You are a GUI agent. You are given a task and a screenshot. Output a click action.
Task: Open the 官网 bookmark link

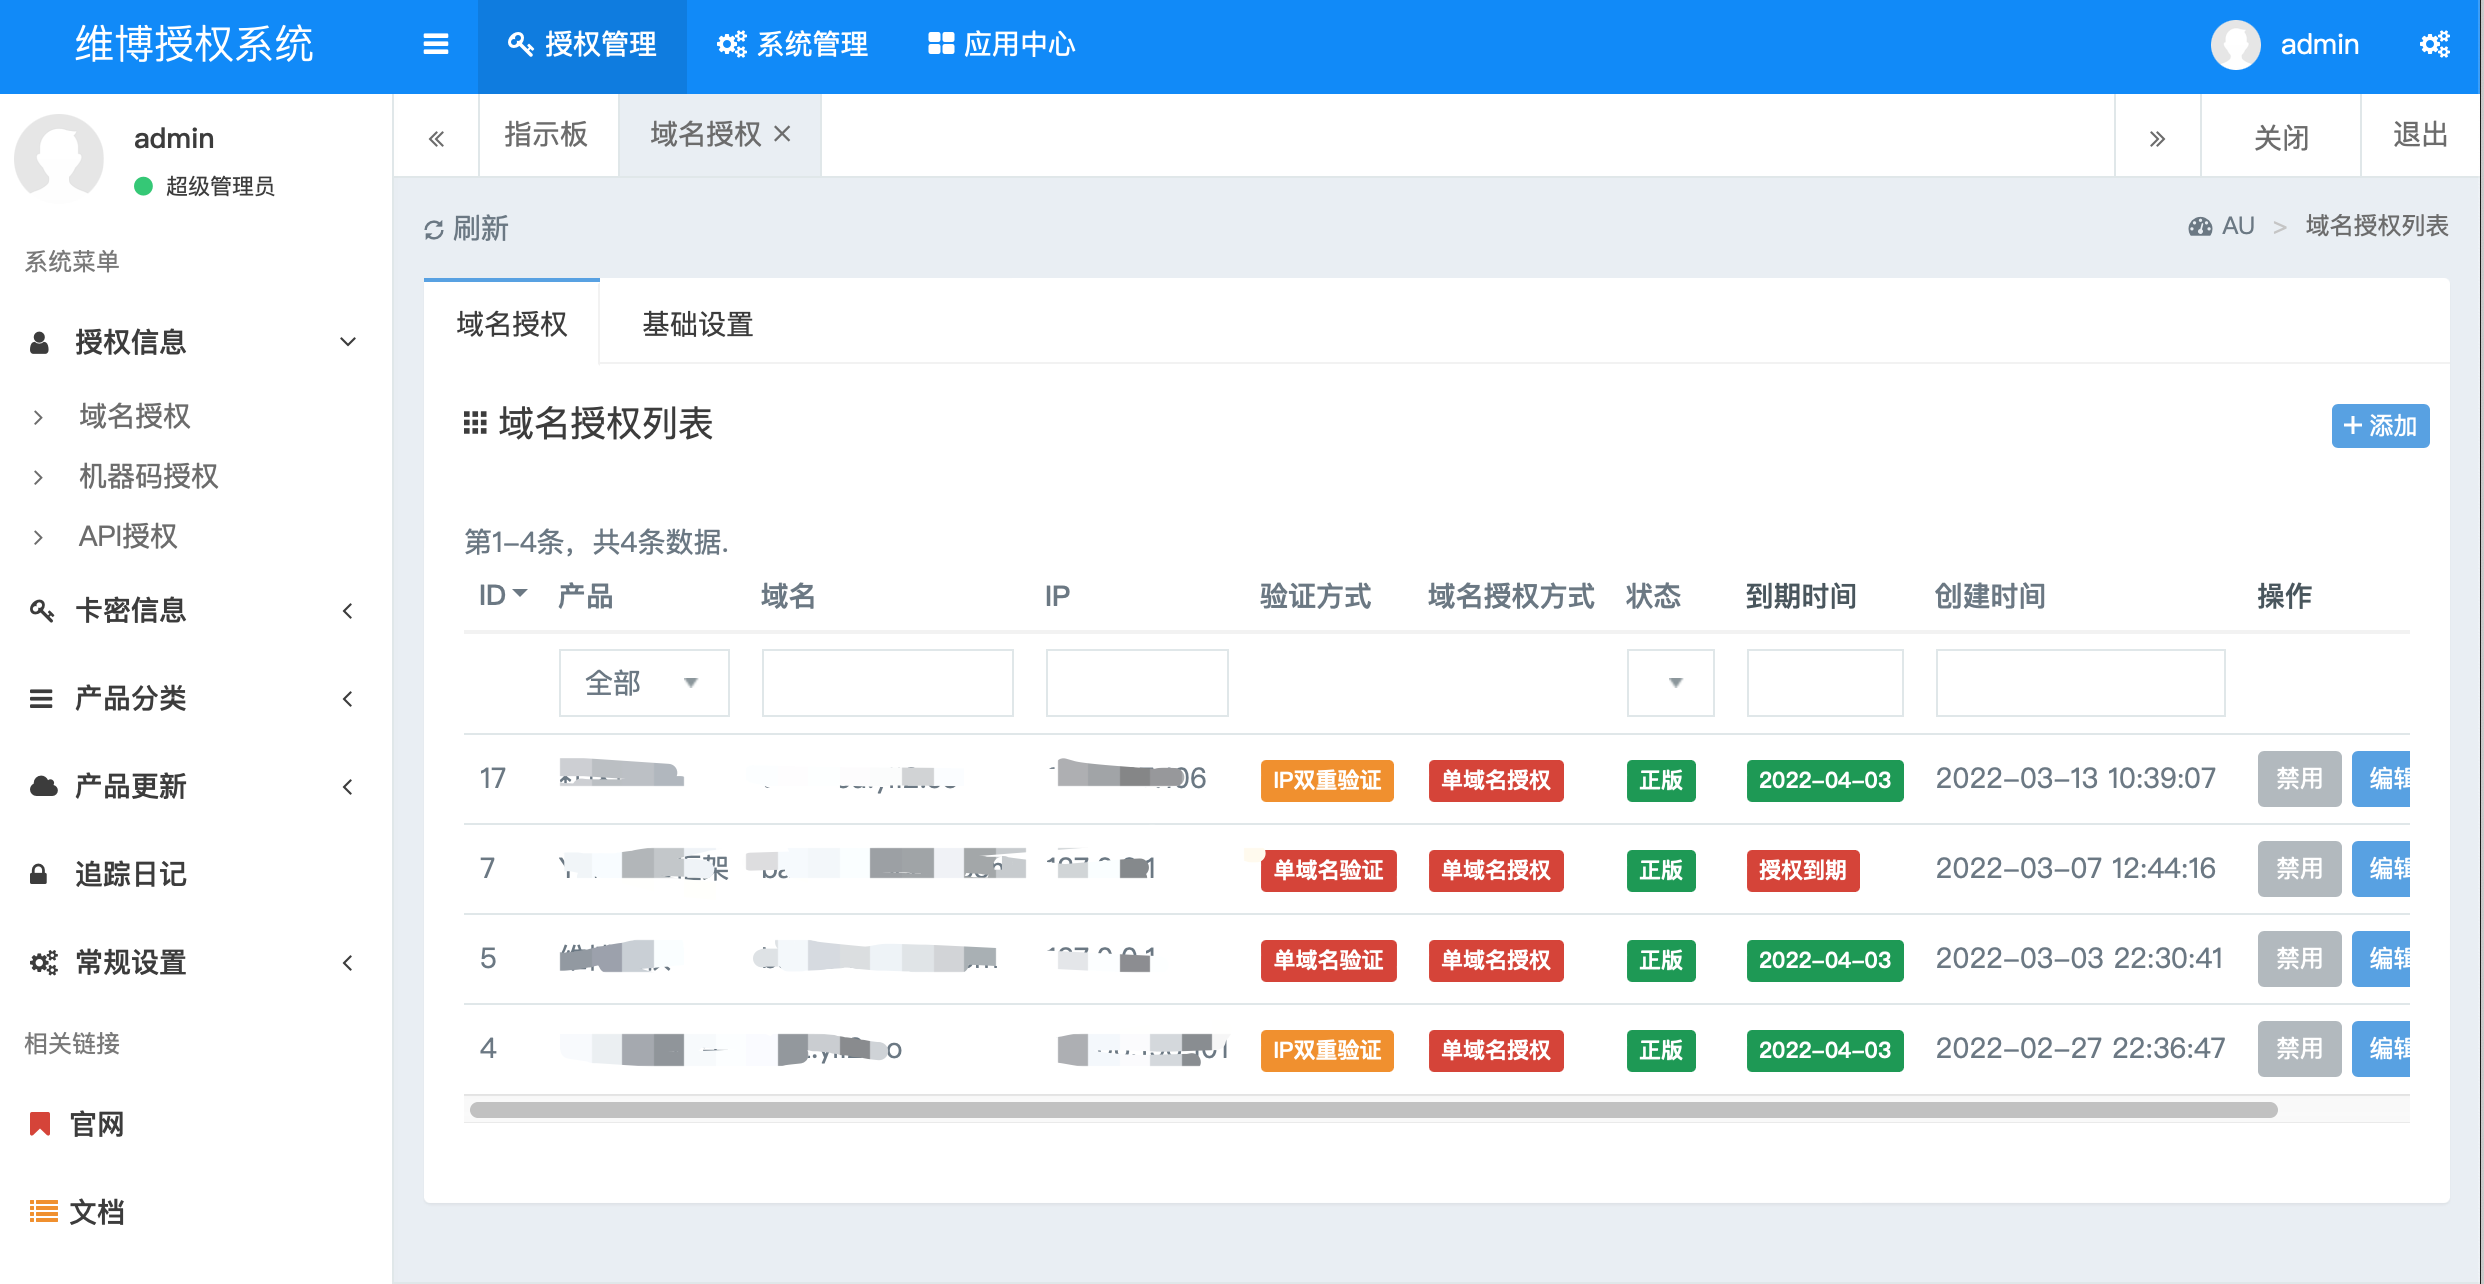click(x=96, y=1124)
